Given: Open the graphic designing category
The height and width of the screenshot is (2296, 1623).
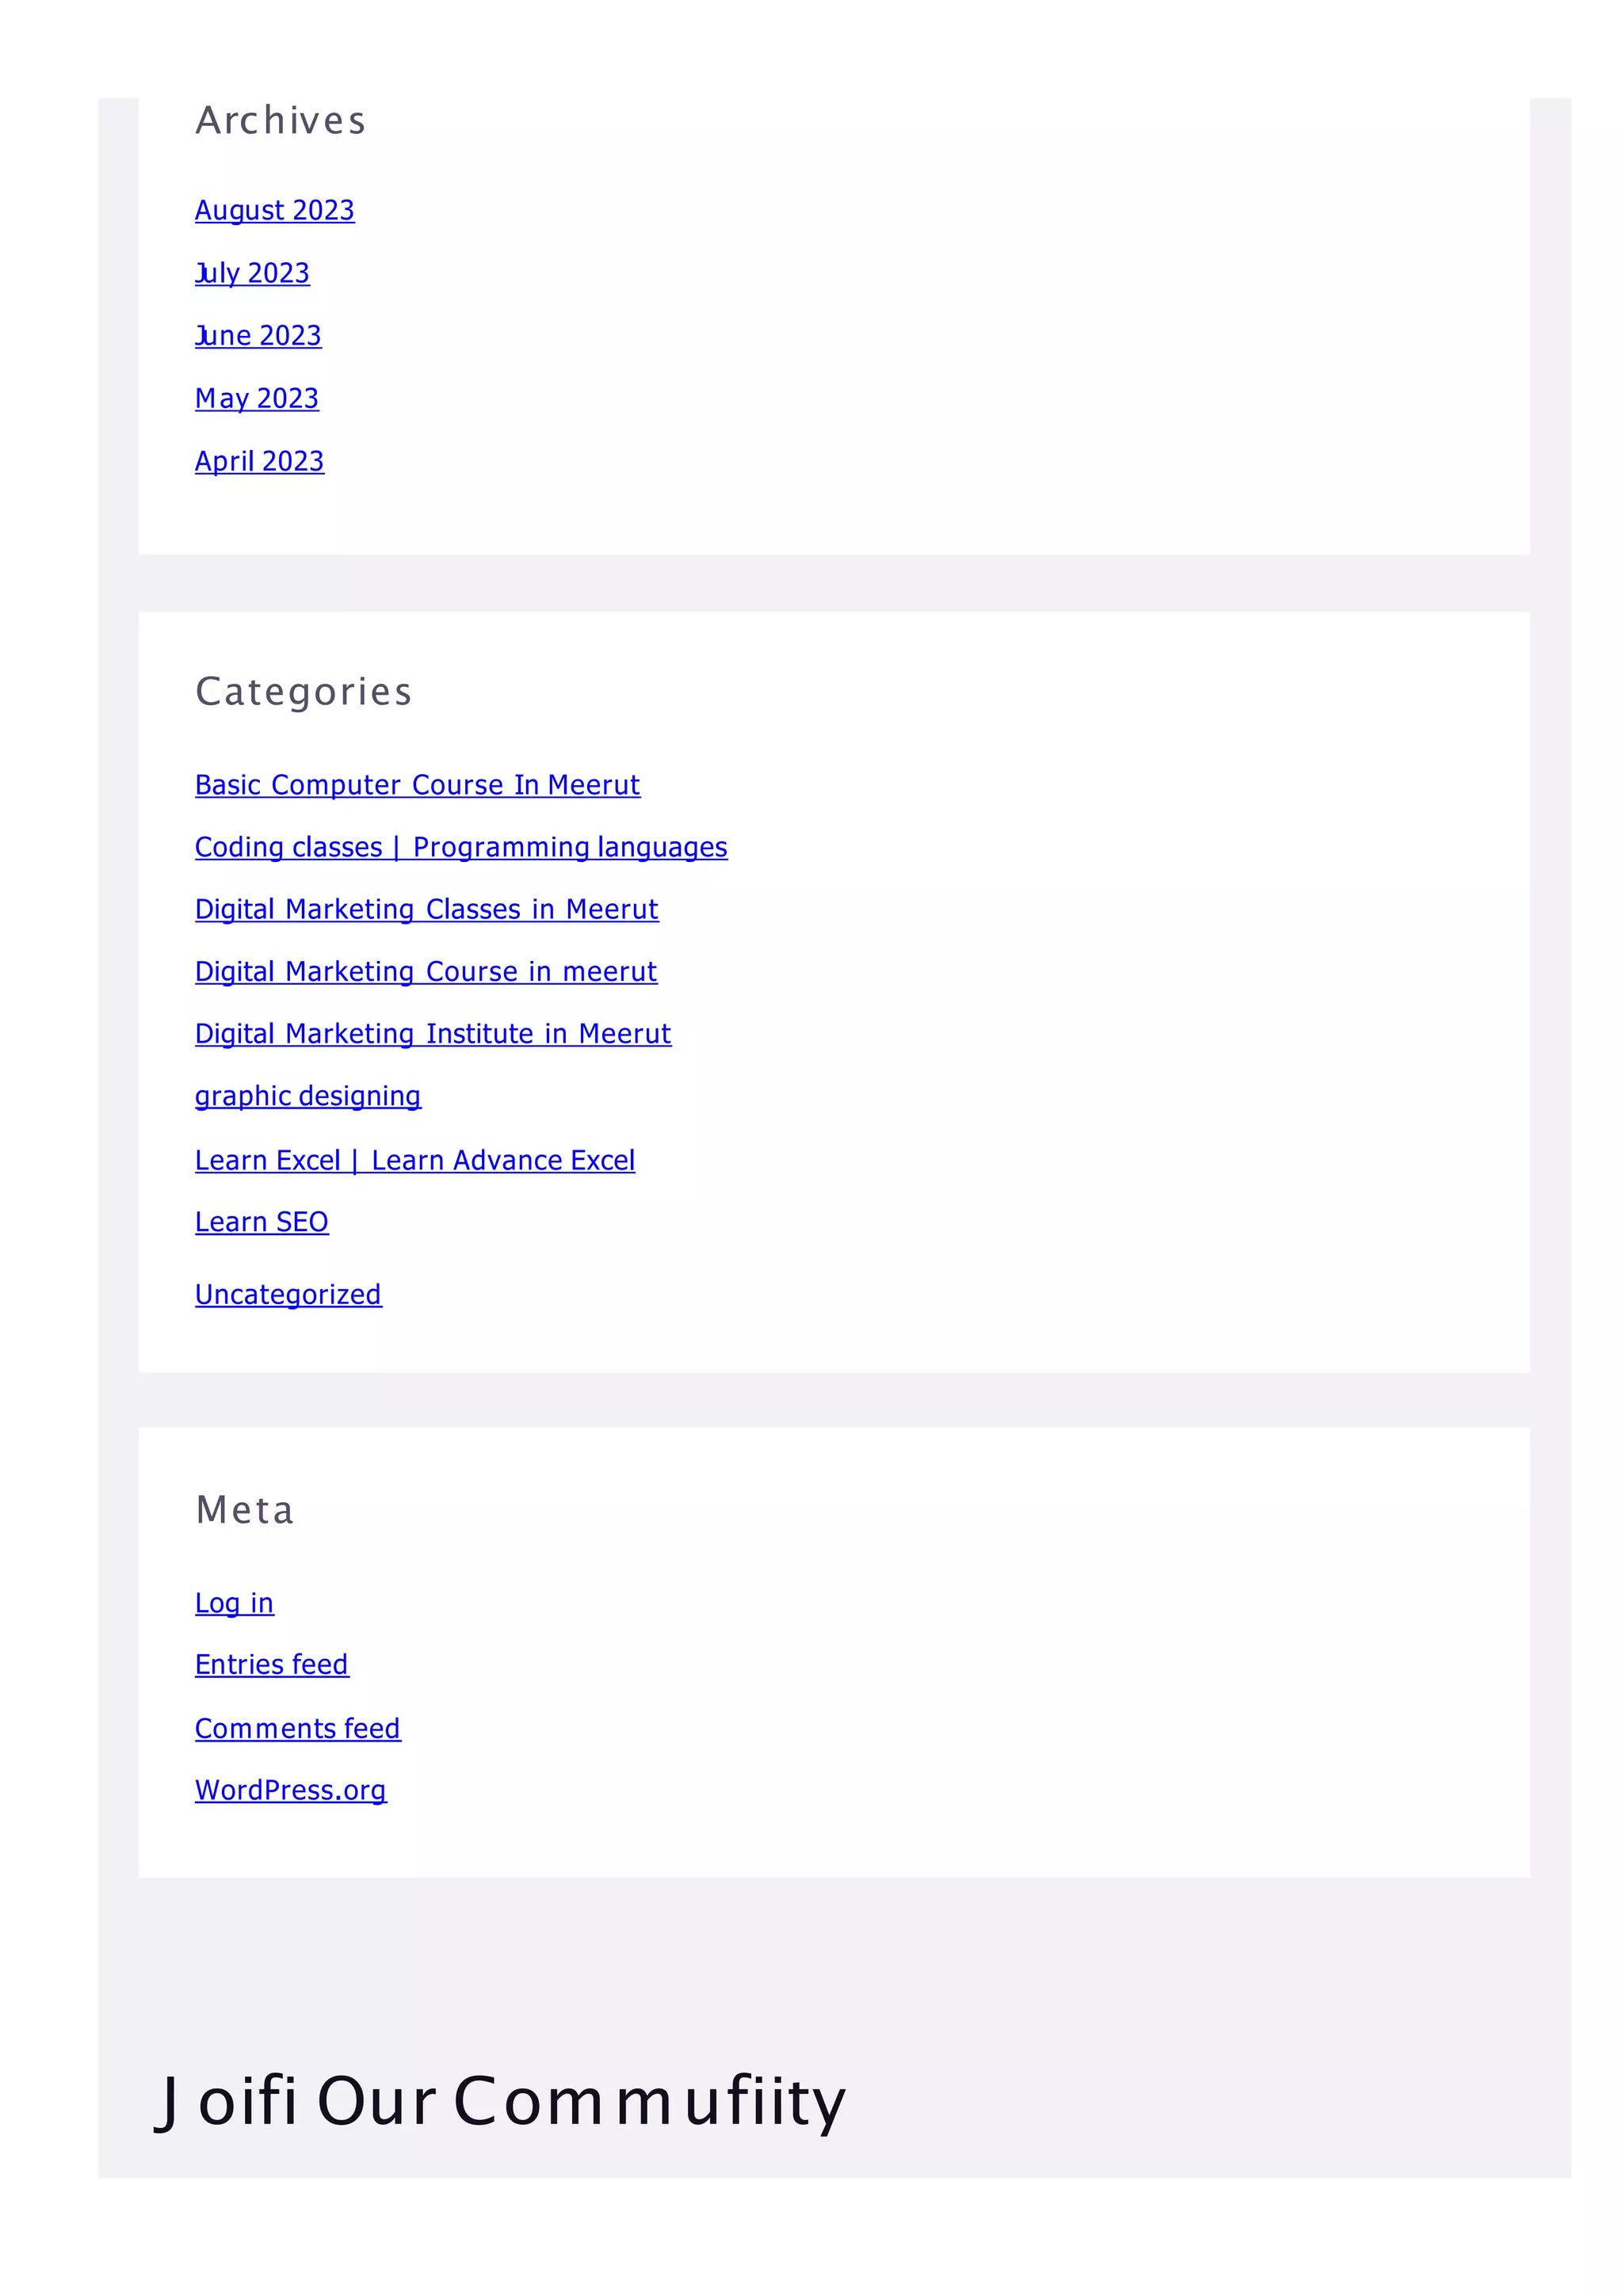Looking at the screenshot, I should (x=308, y=1096).
